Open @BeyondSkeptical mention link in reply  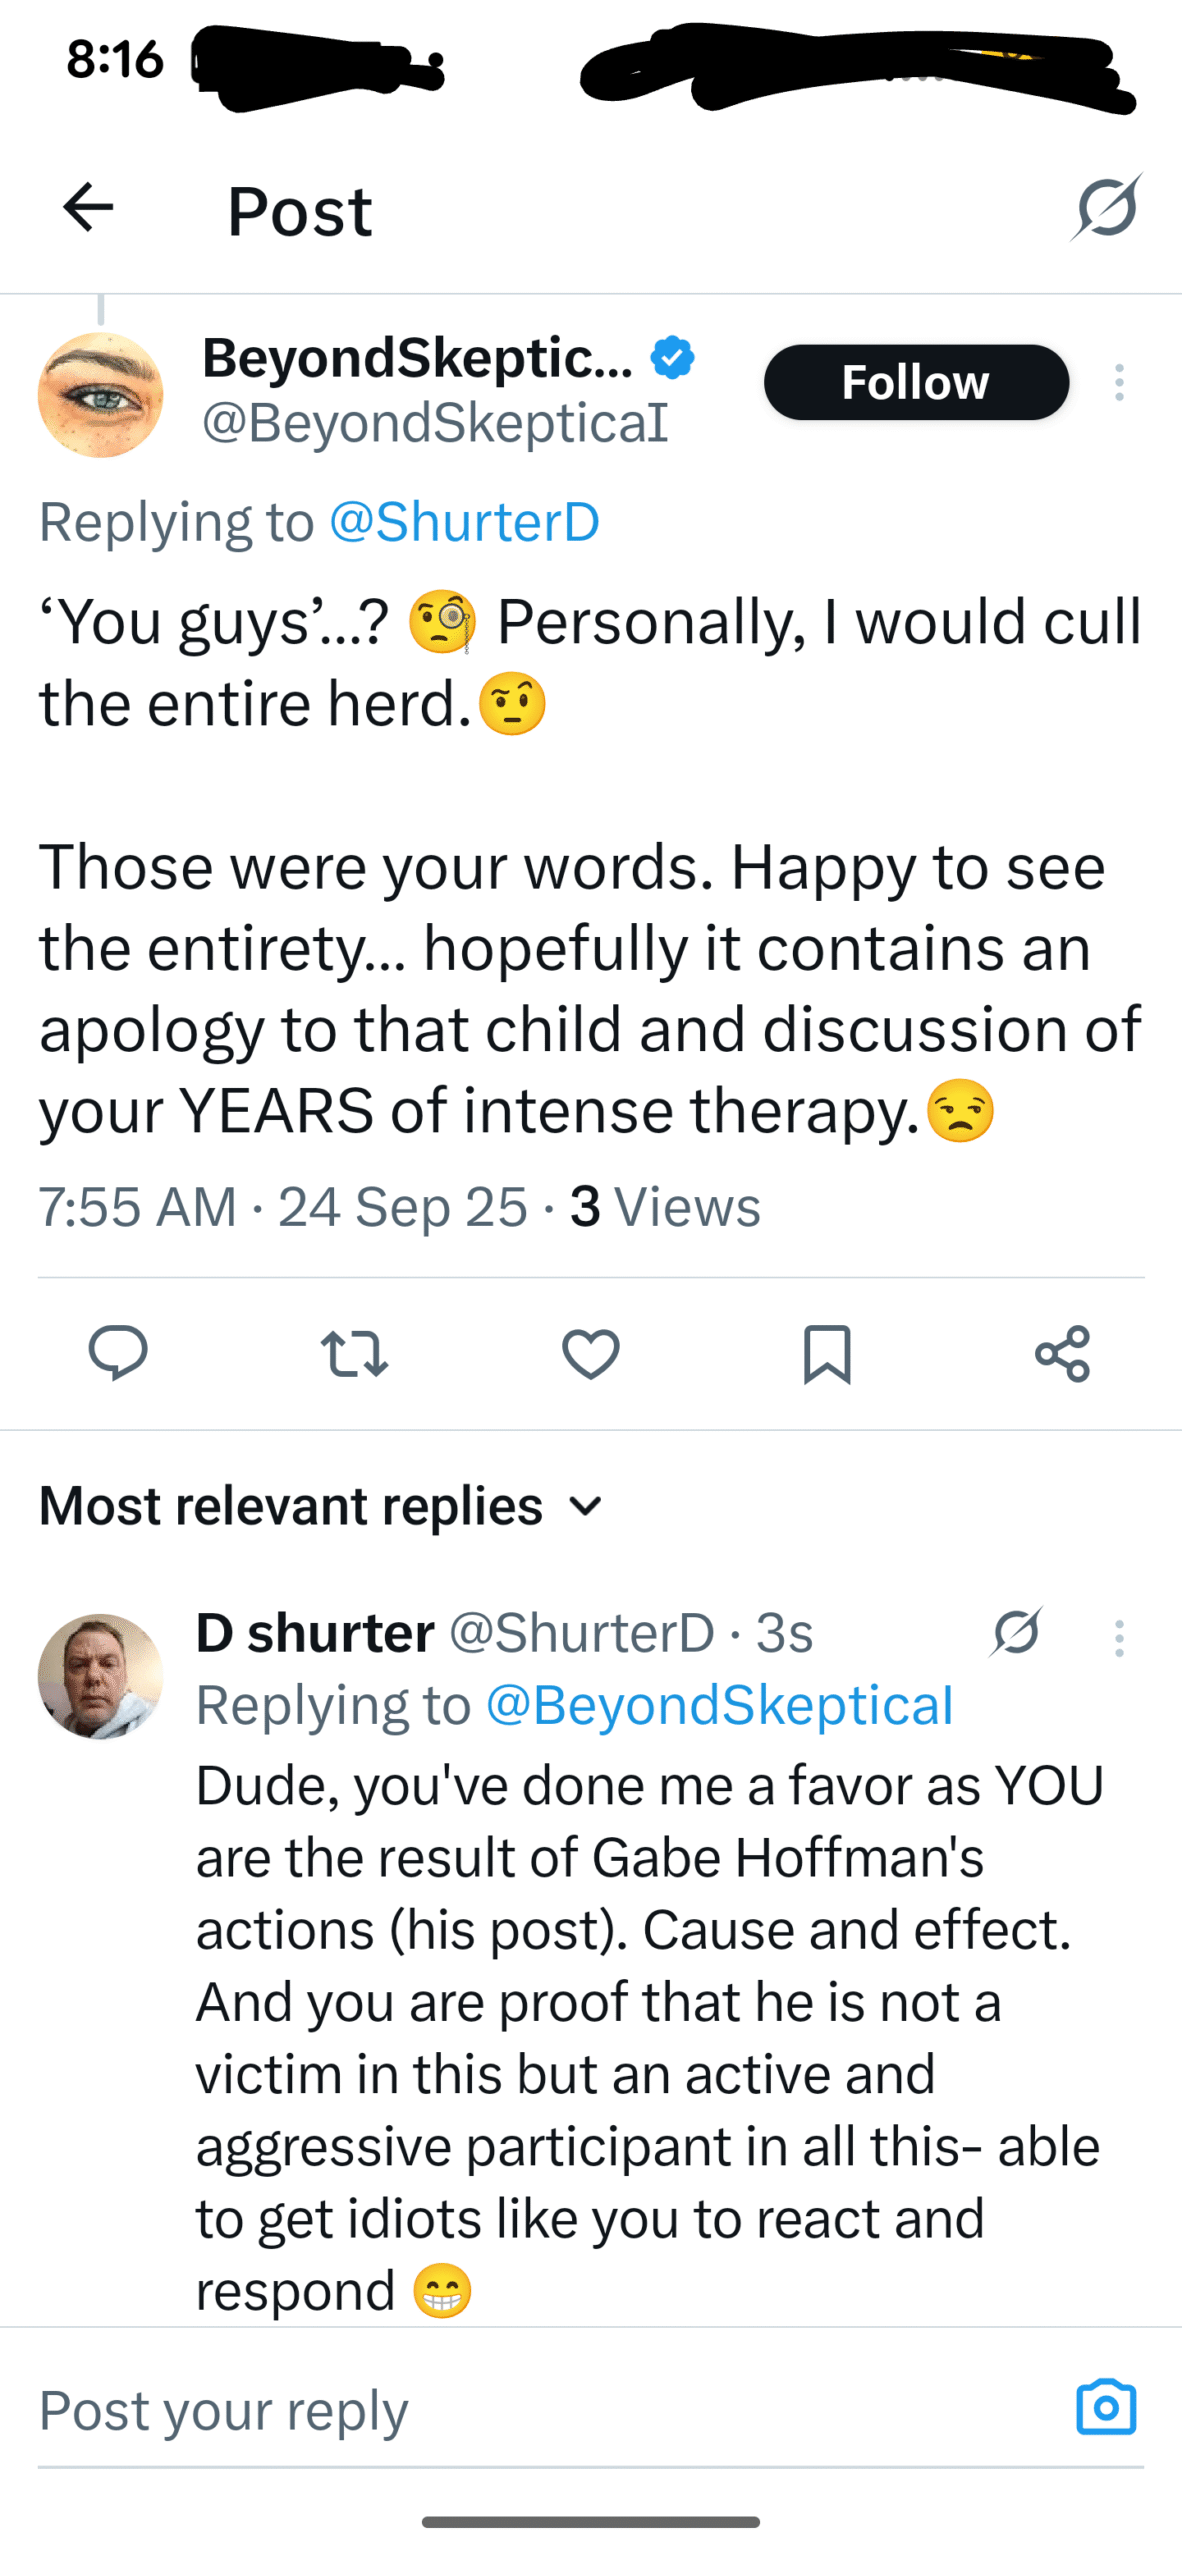click(x=719, y=1705)
